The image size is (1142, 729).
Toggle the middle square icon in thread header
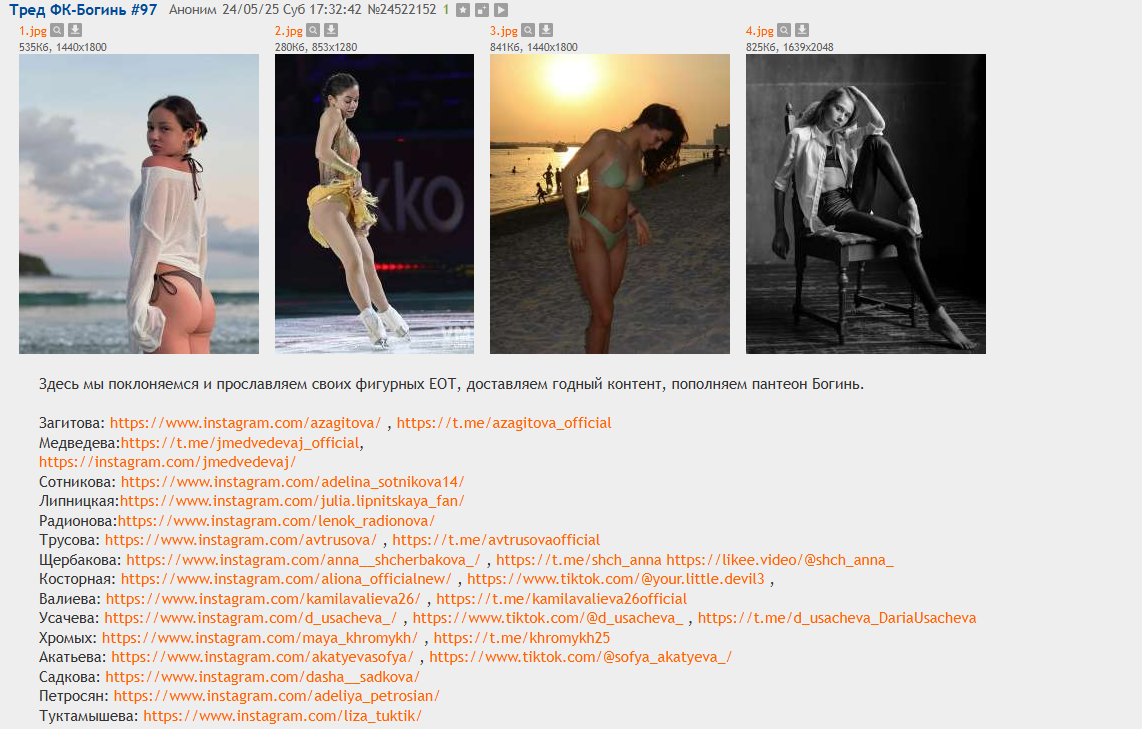coord(481,10)
